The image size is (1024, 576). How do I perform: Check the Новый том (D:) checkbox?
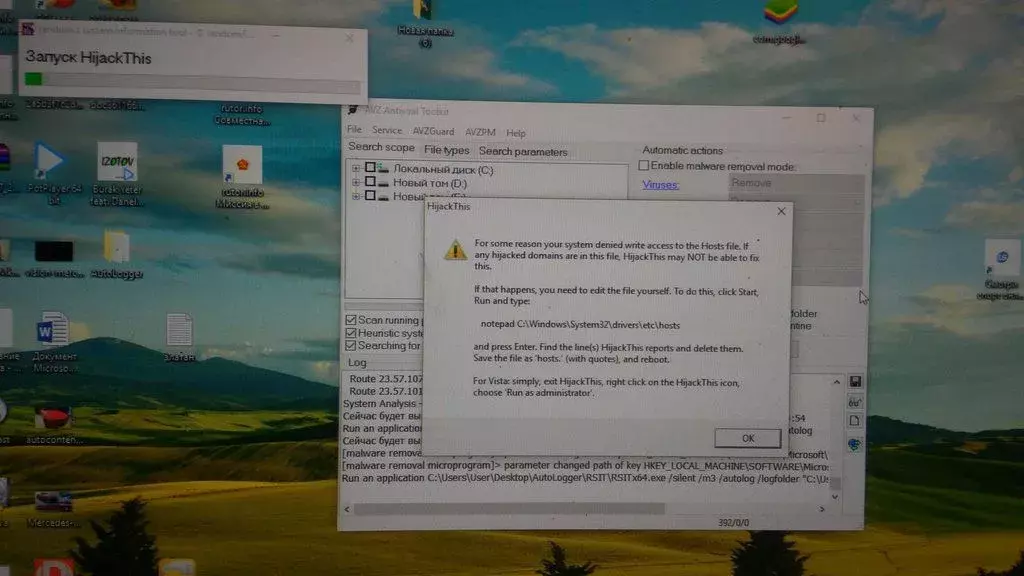click(370, 182)
